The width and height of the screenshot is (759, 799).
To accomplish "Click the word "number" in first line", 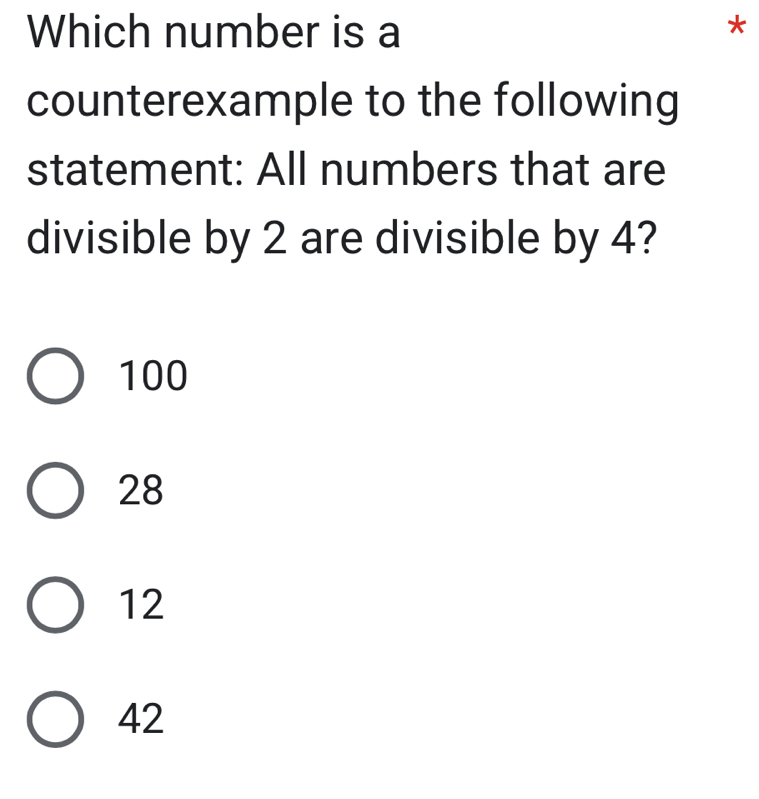I will (x=245, y=33).
